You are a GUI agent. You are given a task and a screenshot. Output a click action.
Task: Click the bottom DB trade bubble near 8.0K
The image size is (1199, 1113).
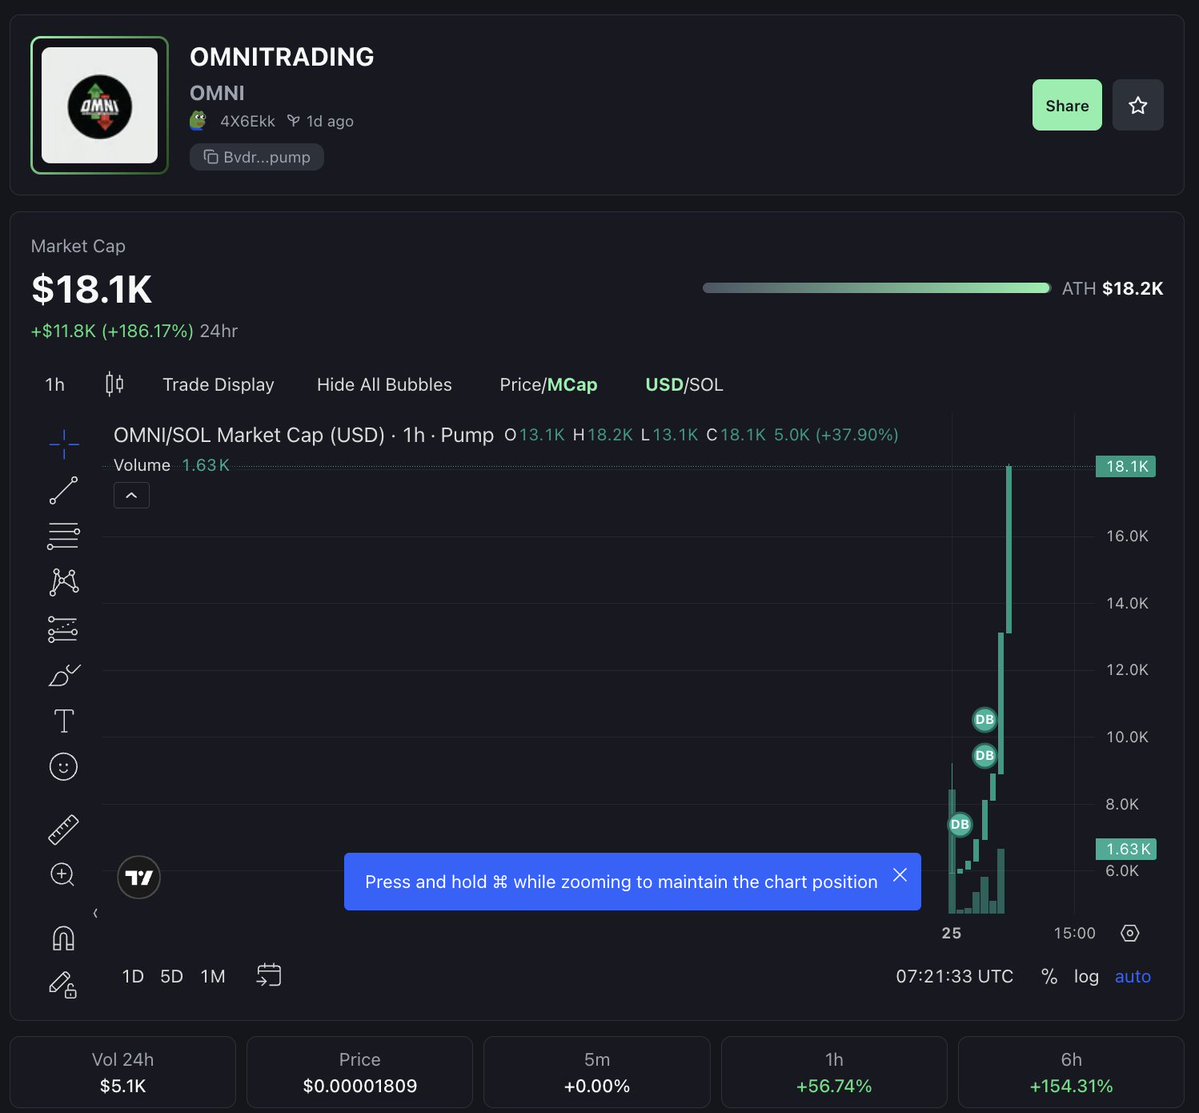[x=960, y=824]
